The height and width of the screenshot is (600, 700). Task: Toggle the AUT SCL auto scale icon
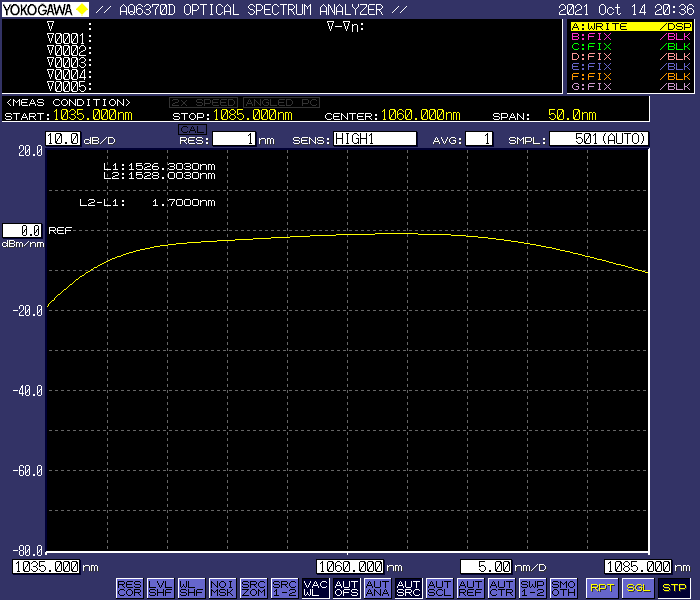[x=439, y=587]
